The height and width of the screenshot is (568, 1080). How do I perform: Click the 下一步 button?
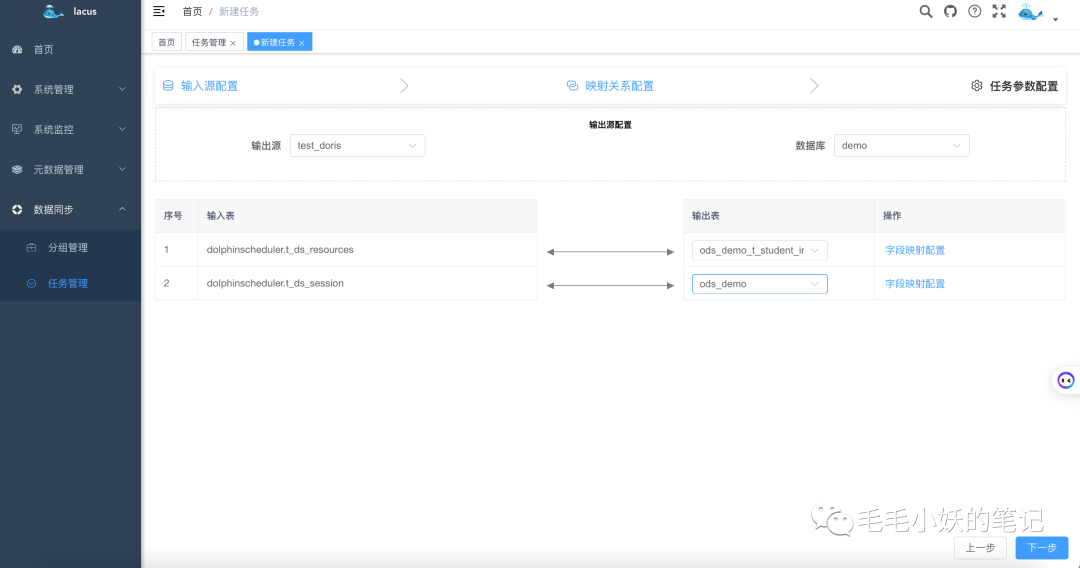coord(1041,547)
